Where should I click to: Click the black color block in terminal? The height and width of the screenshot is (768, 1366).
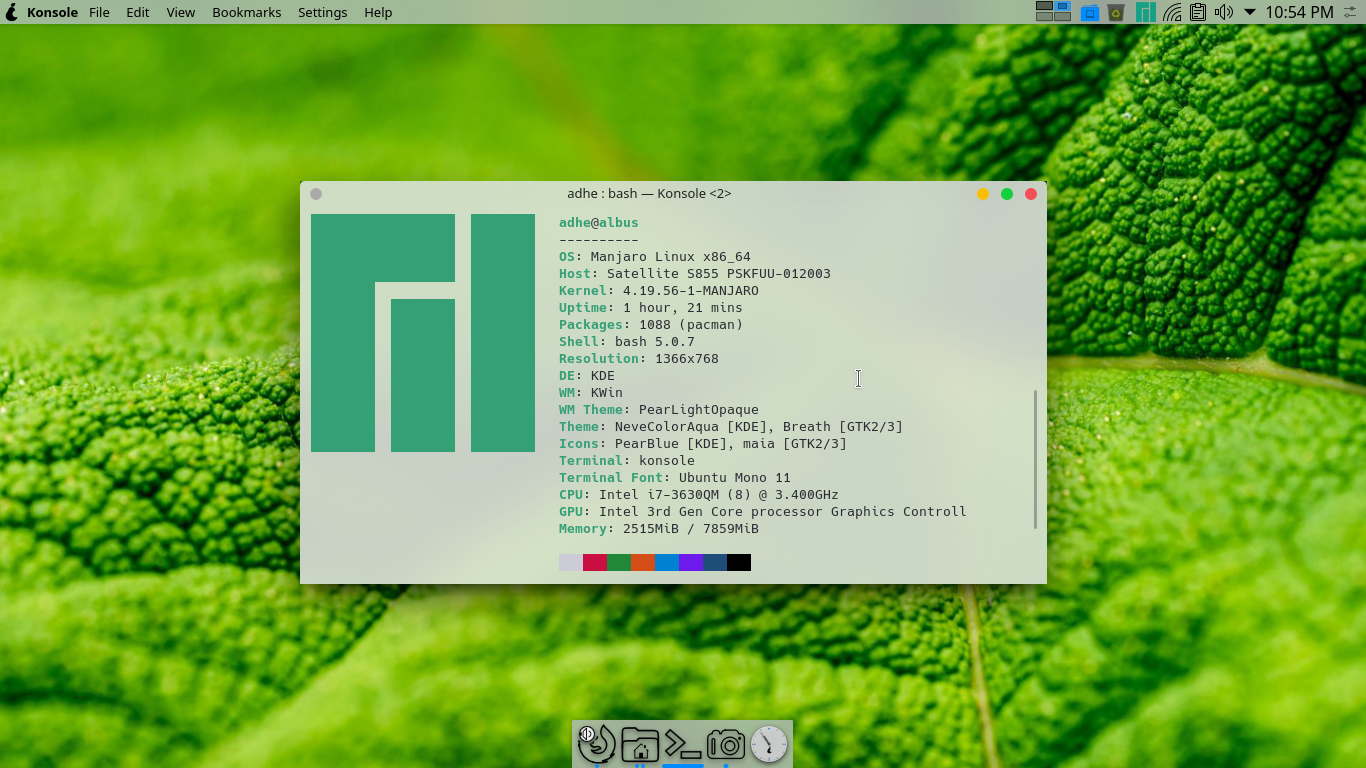pos(739,562)
